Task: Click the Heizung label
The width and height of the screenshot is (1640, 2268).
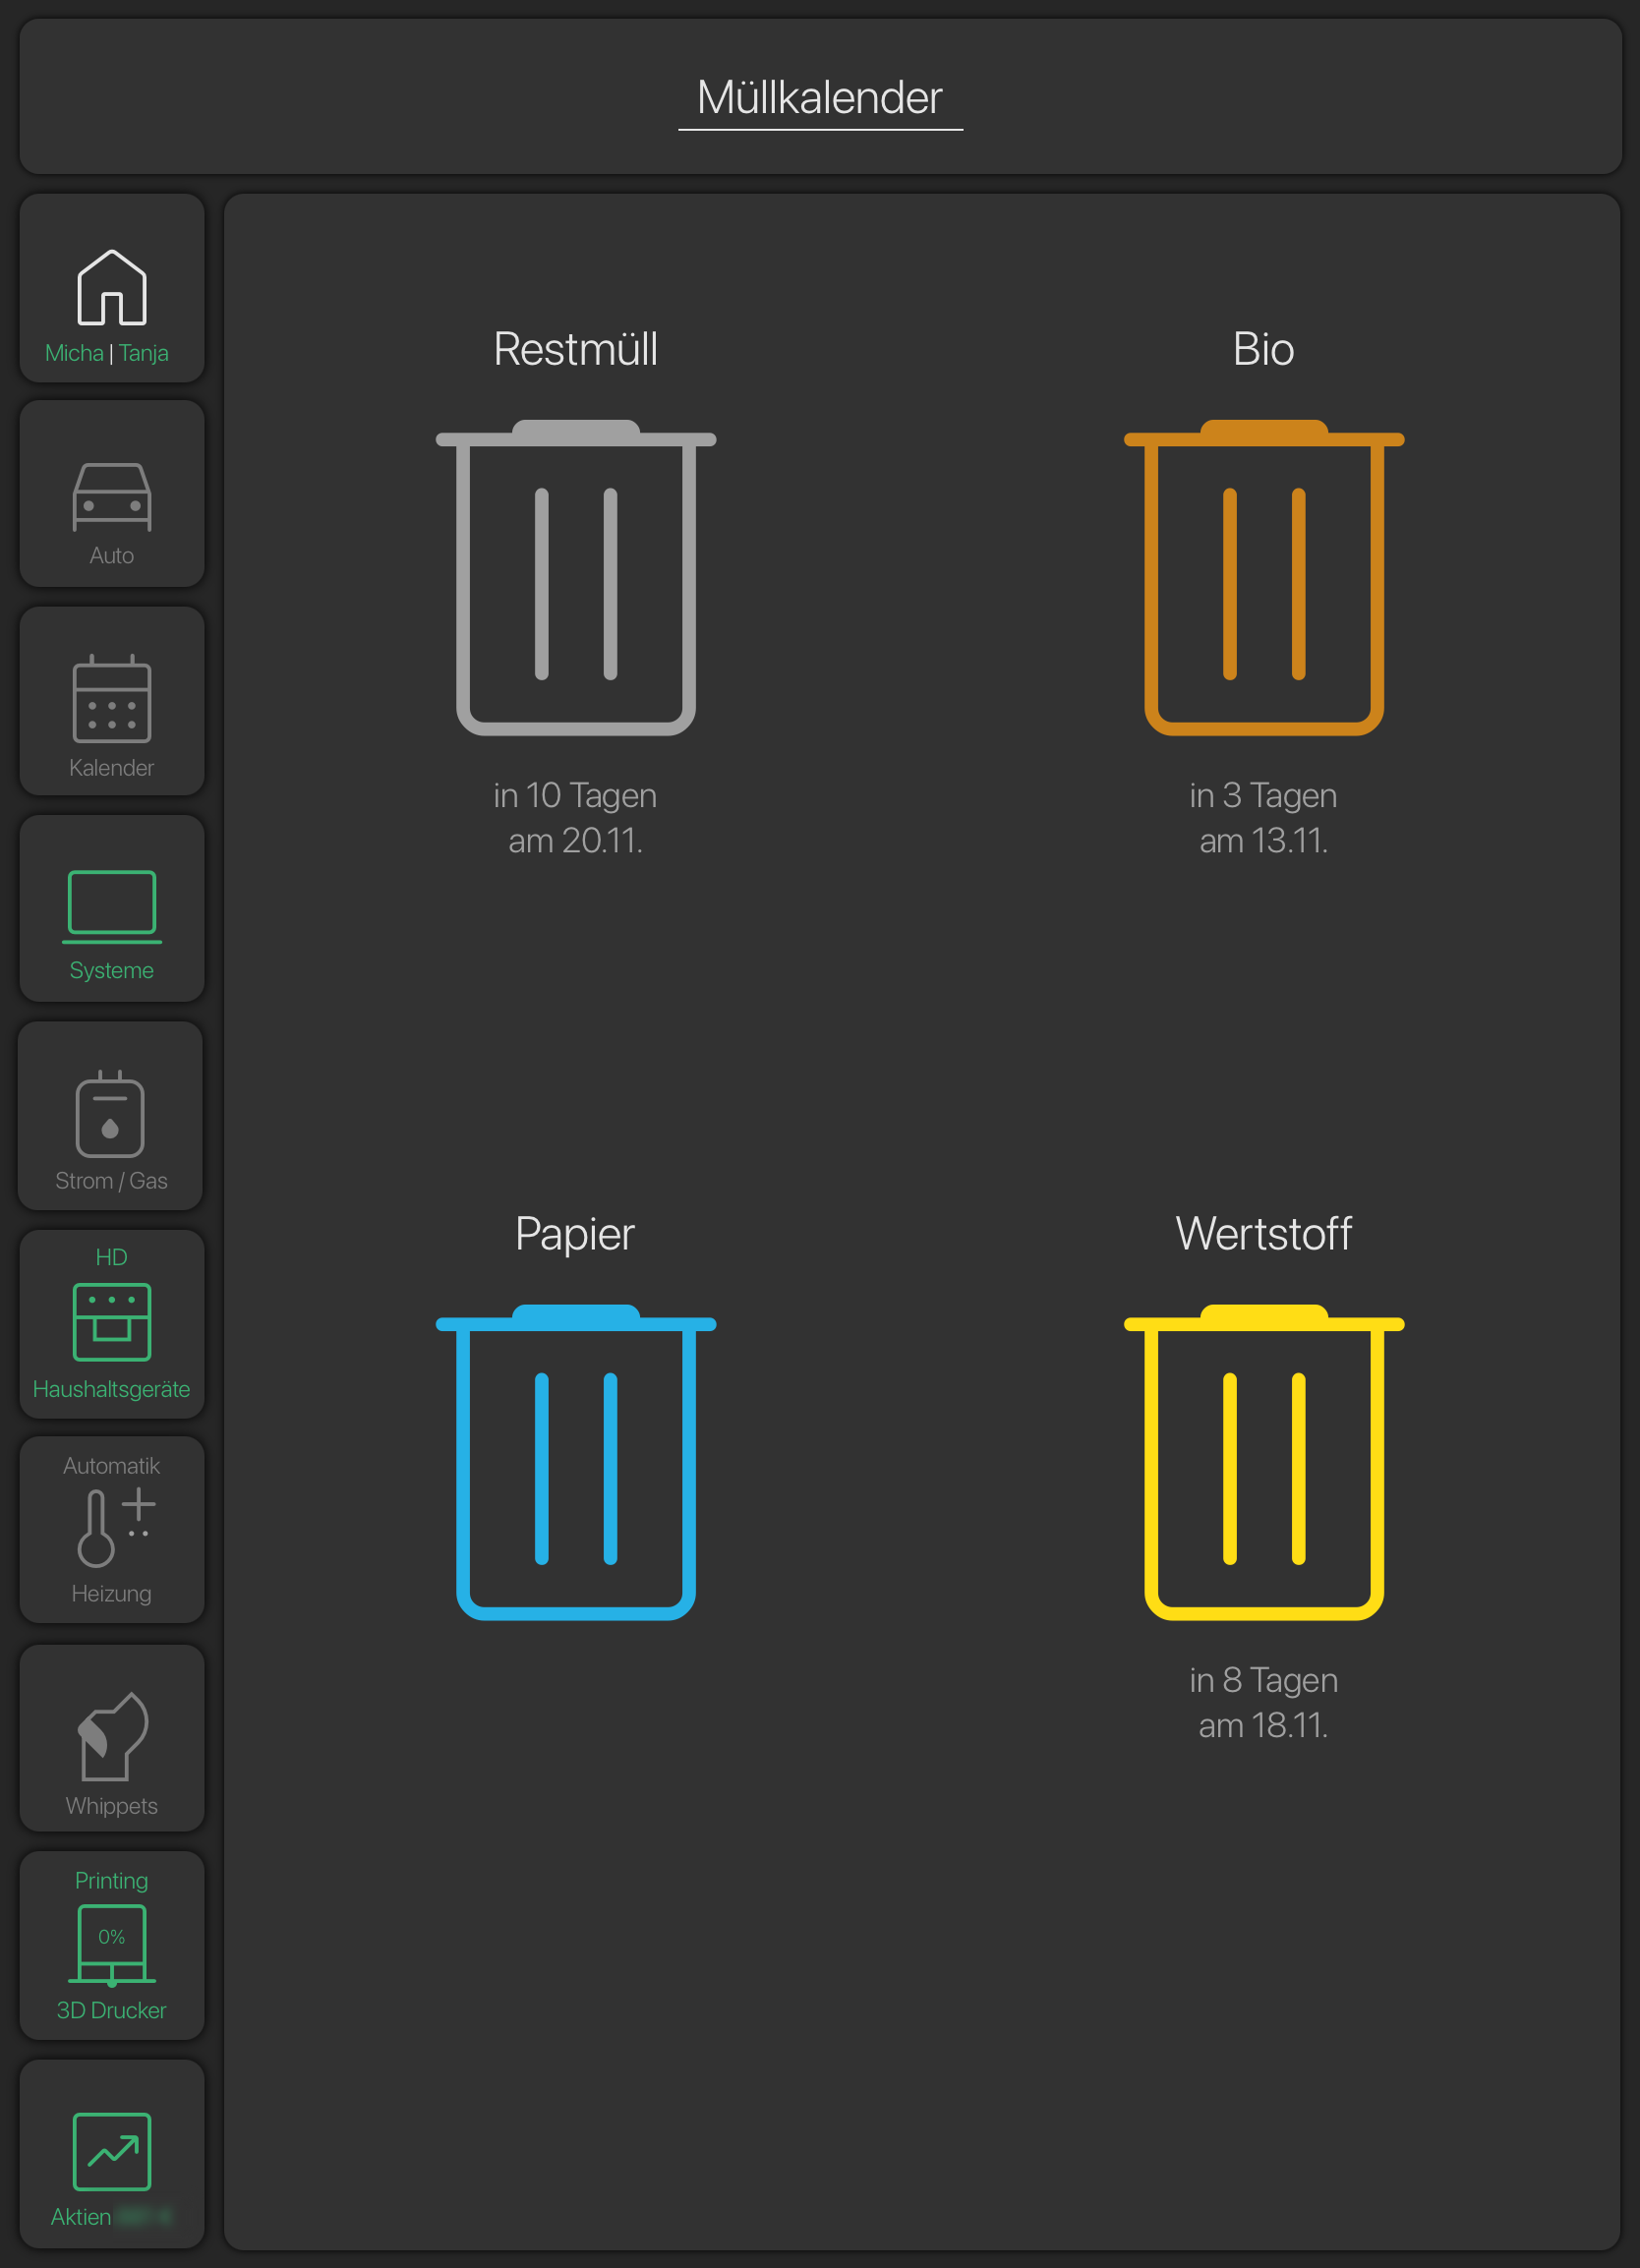Action: pyautogui.click(x=112, y=1594)
